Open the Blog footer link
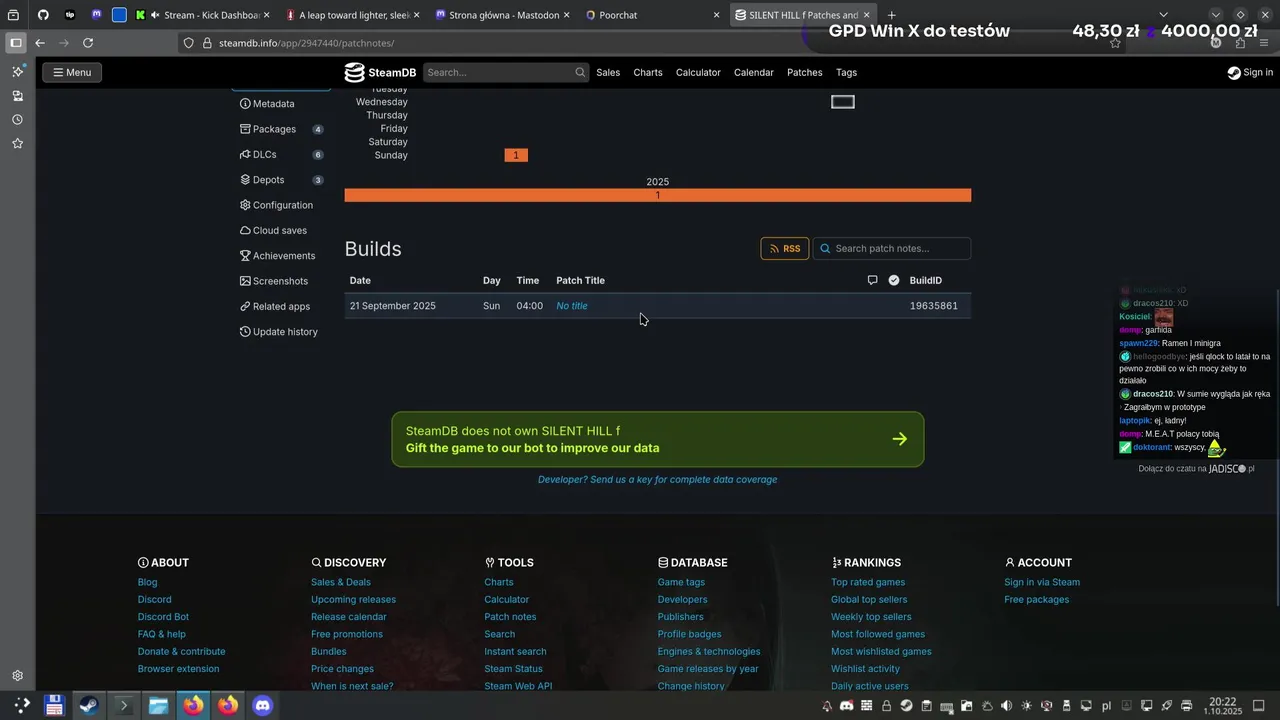The image size is (1280, 720). tap(147, 582)
